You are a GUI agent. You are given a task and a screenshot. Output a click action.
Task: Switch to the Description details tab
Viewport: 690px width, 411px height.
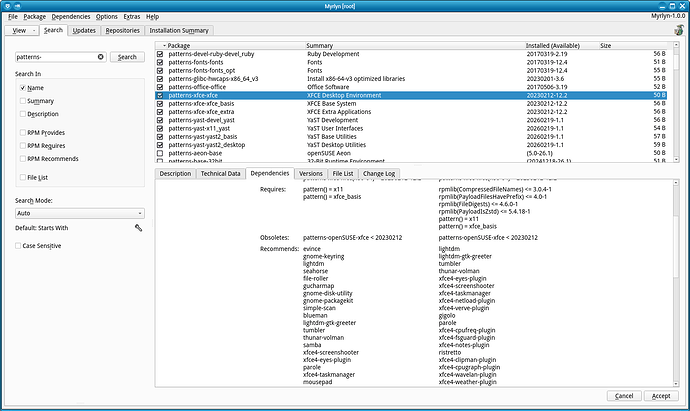point(175,173)
